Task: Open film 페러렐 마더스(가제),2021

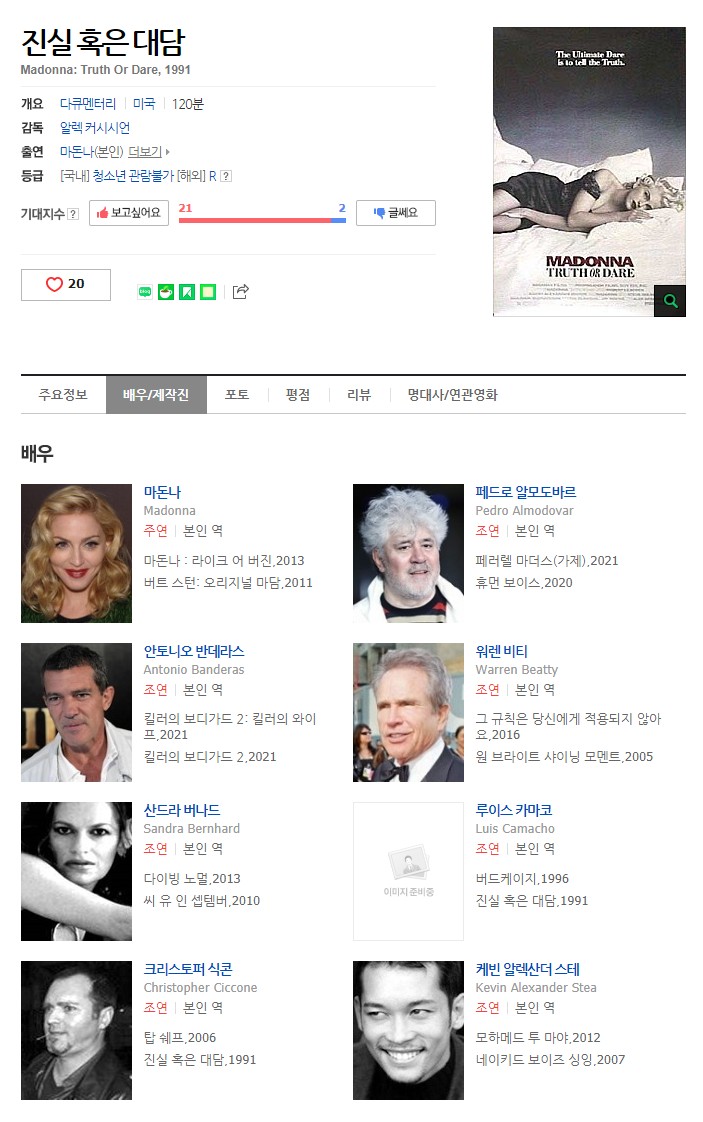Action: point(547,560)
